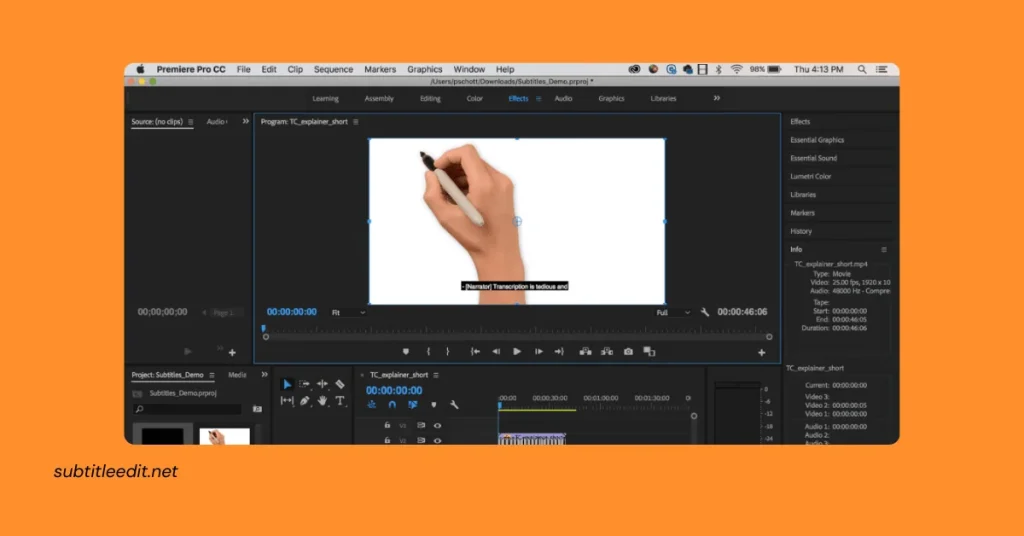Click the Source monitor plus button
This screenshot has height=536, width=1024.
click(x=232, y=353)
